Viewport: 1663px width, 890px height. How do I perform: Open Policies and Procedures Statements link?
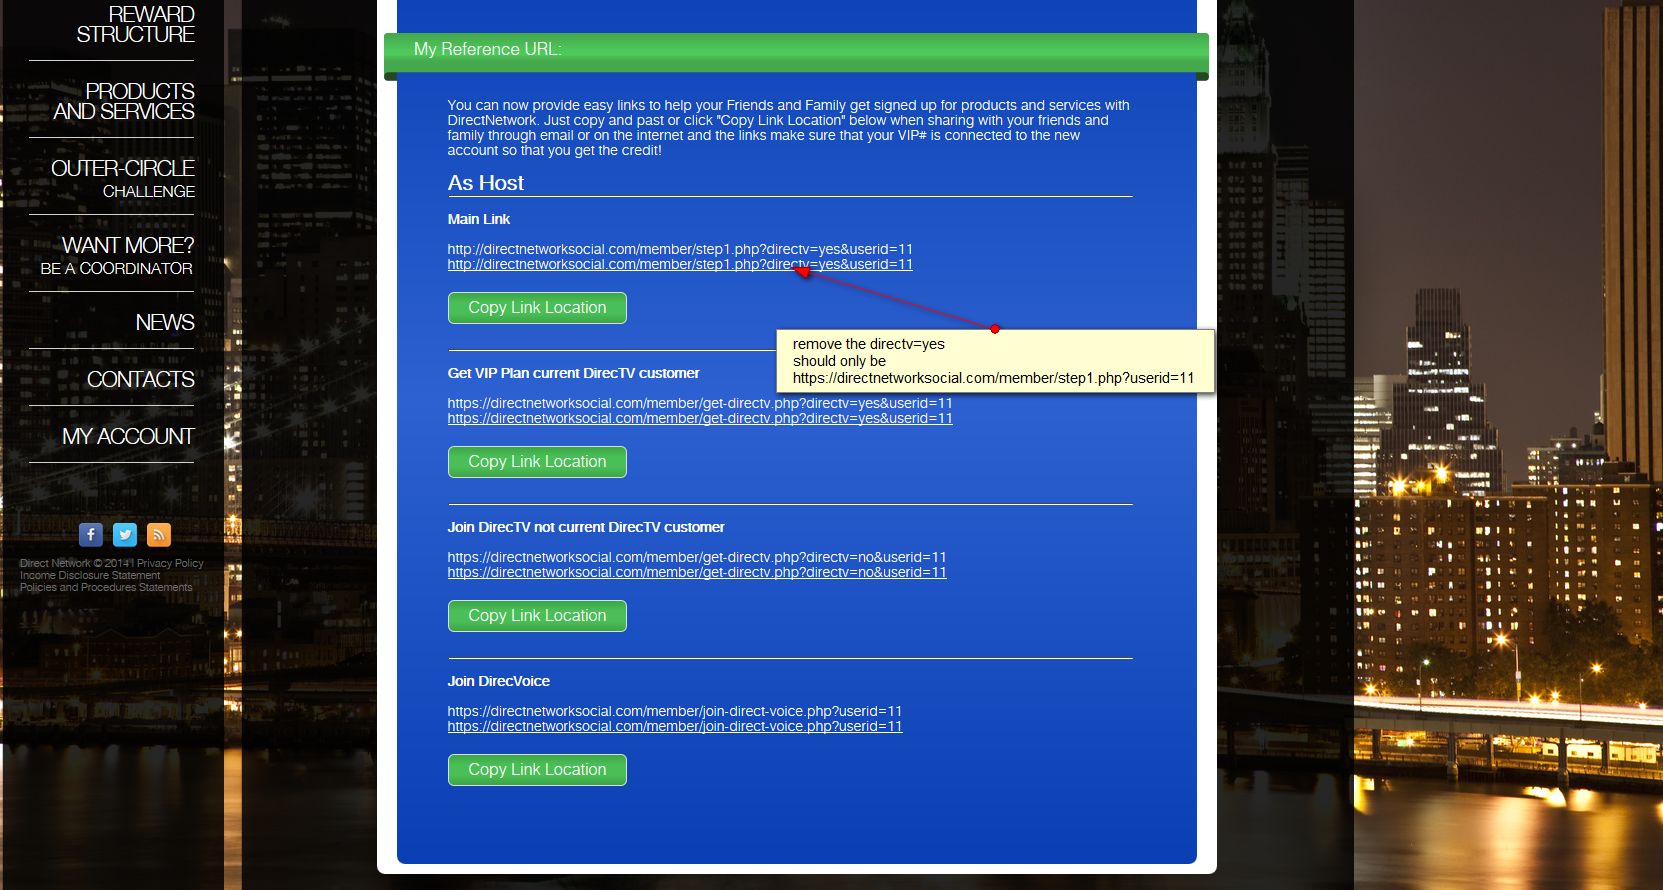tap(106, 587)
